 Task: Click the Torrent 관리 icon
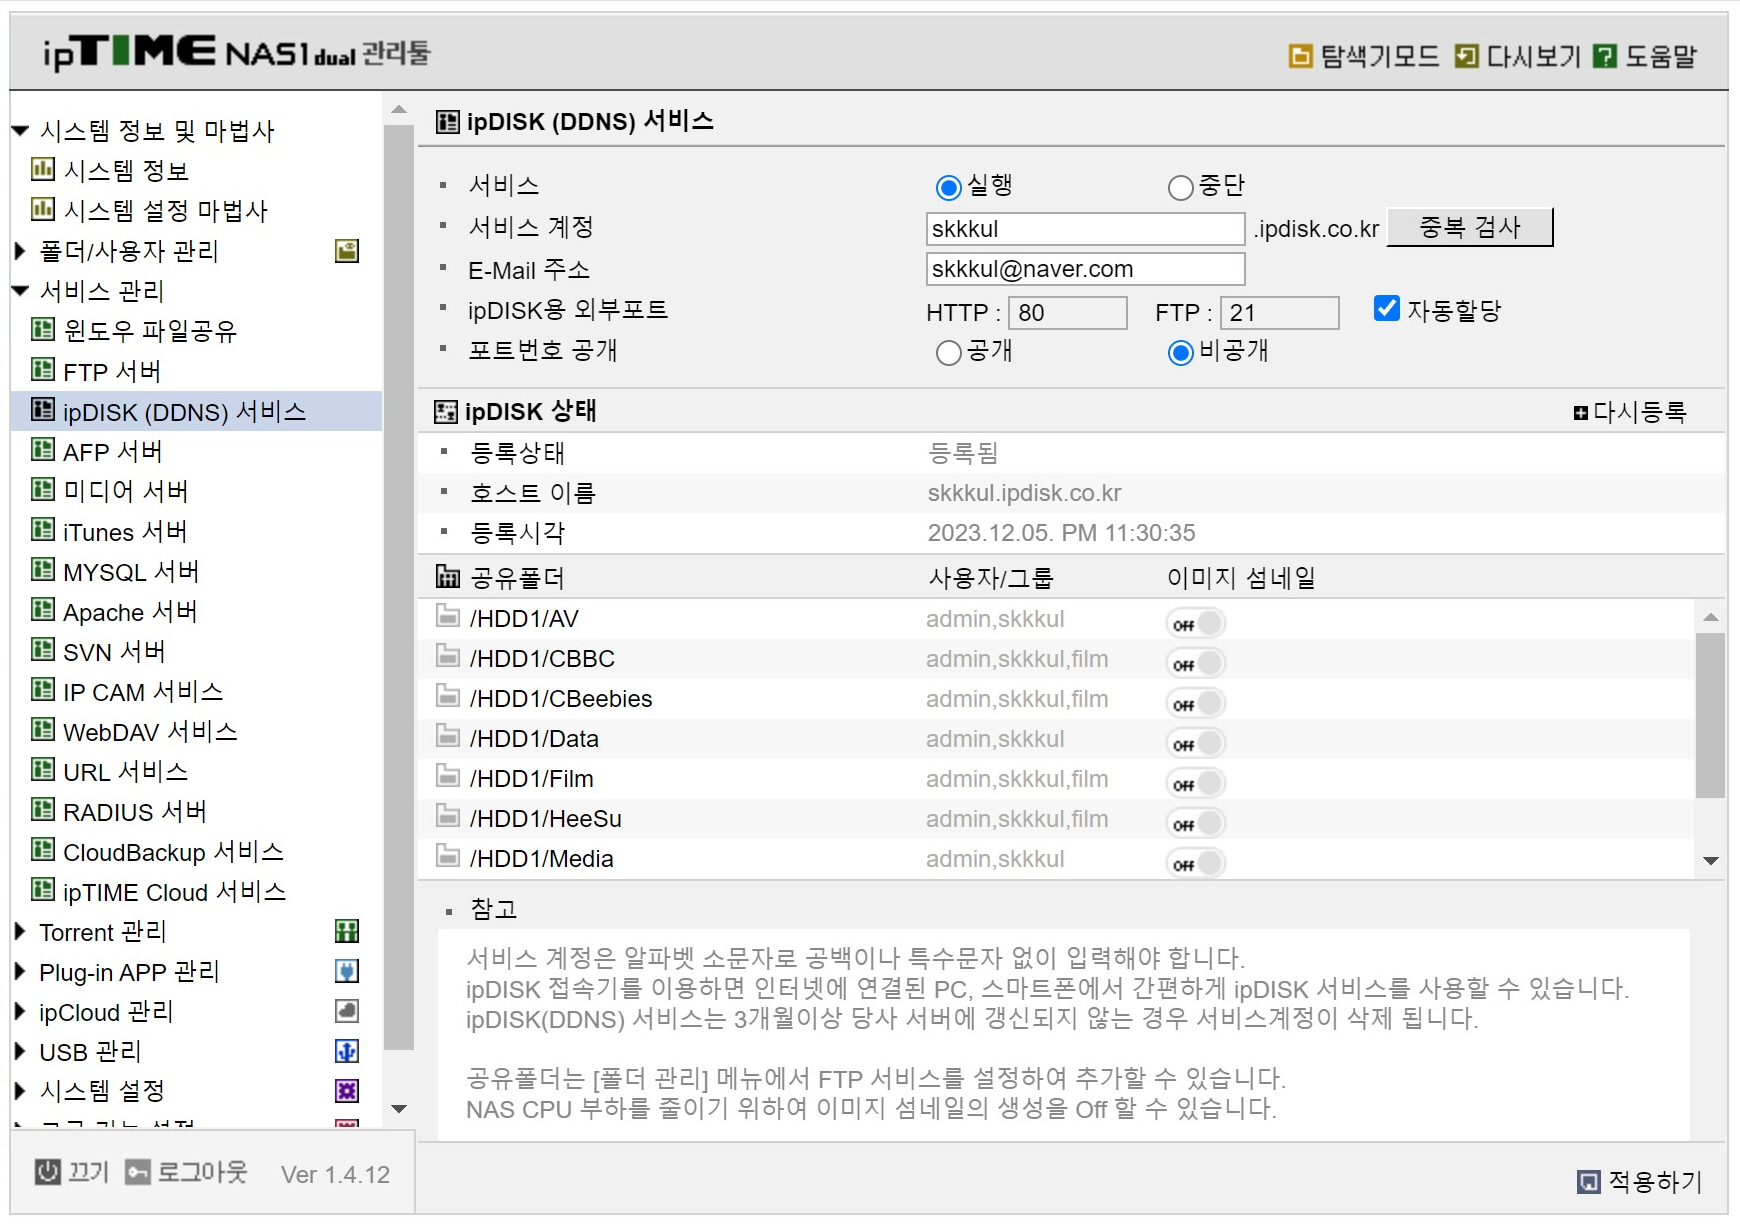pyautogui.click(x=347, y=931)
